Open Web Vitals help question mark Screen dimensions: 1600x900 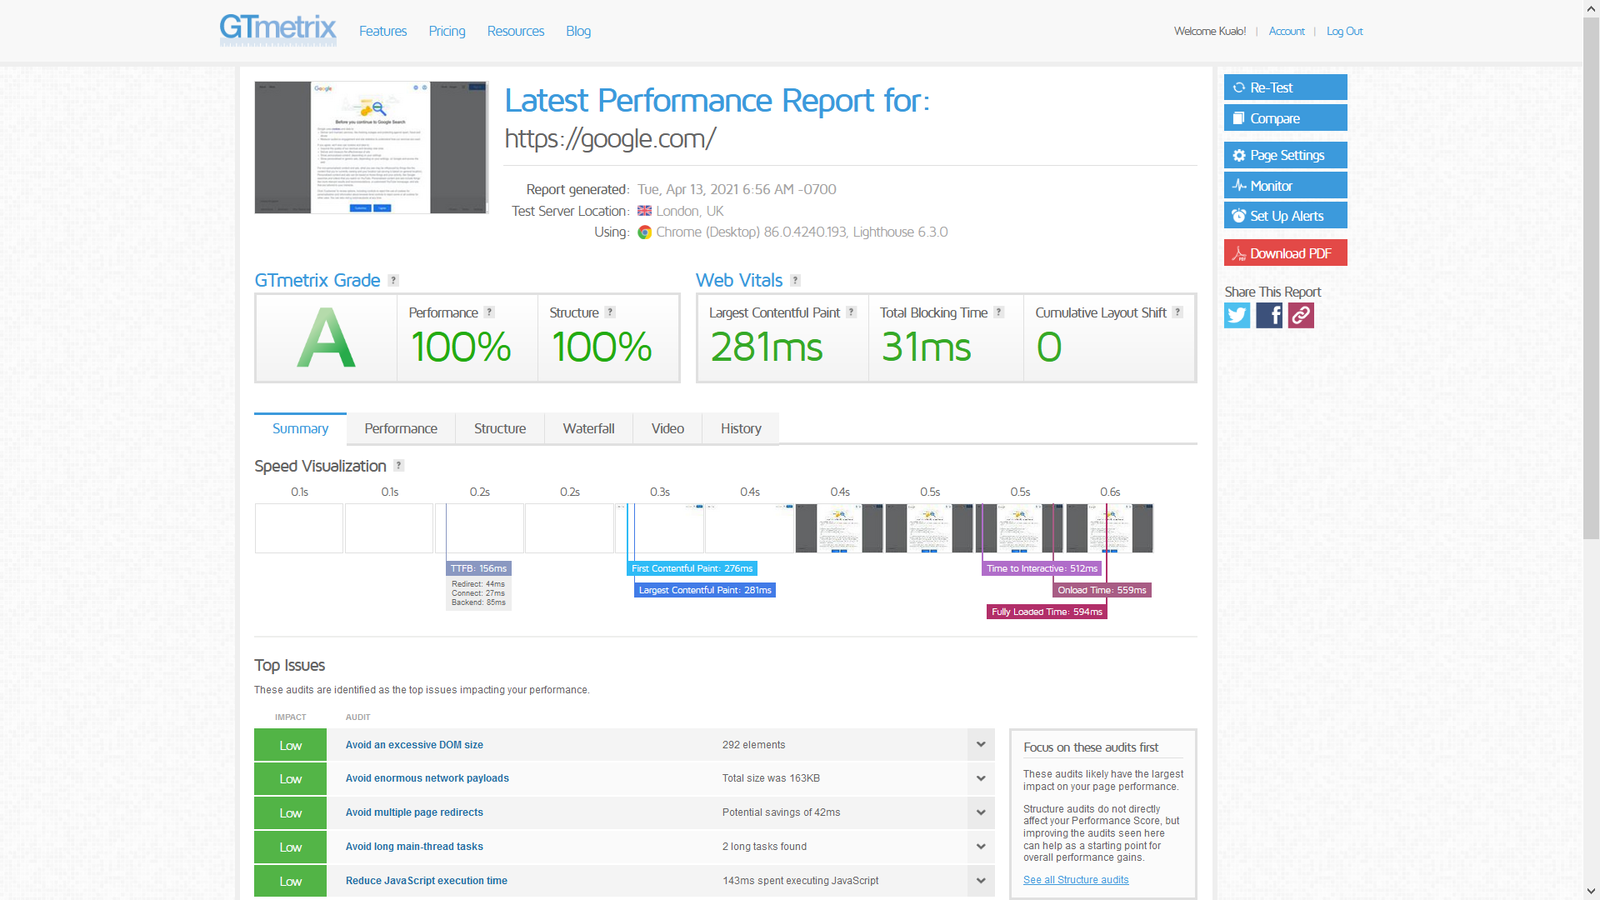[x=795, y=281]
